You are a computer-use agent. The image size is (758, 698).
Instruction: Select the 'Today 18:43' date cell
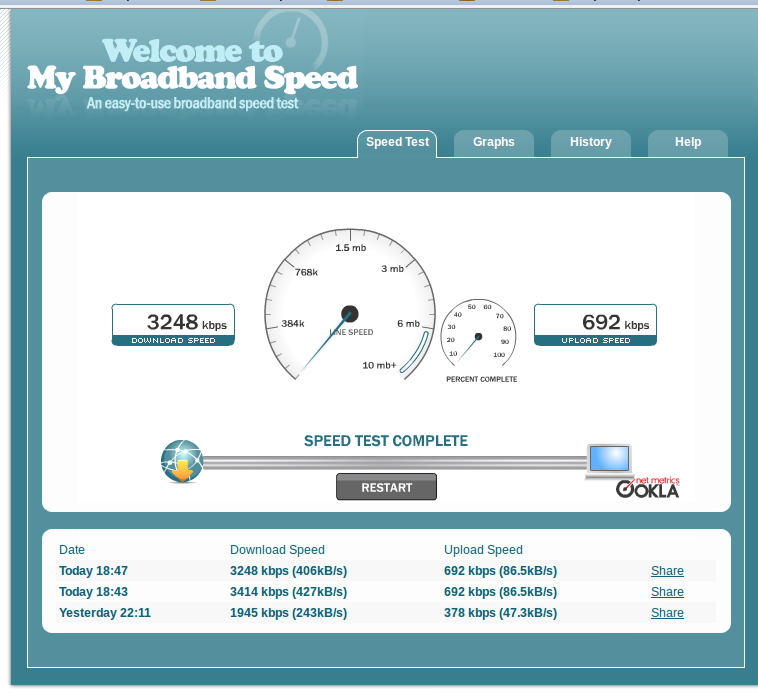coord(93,592)
